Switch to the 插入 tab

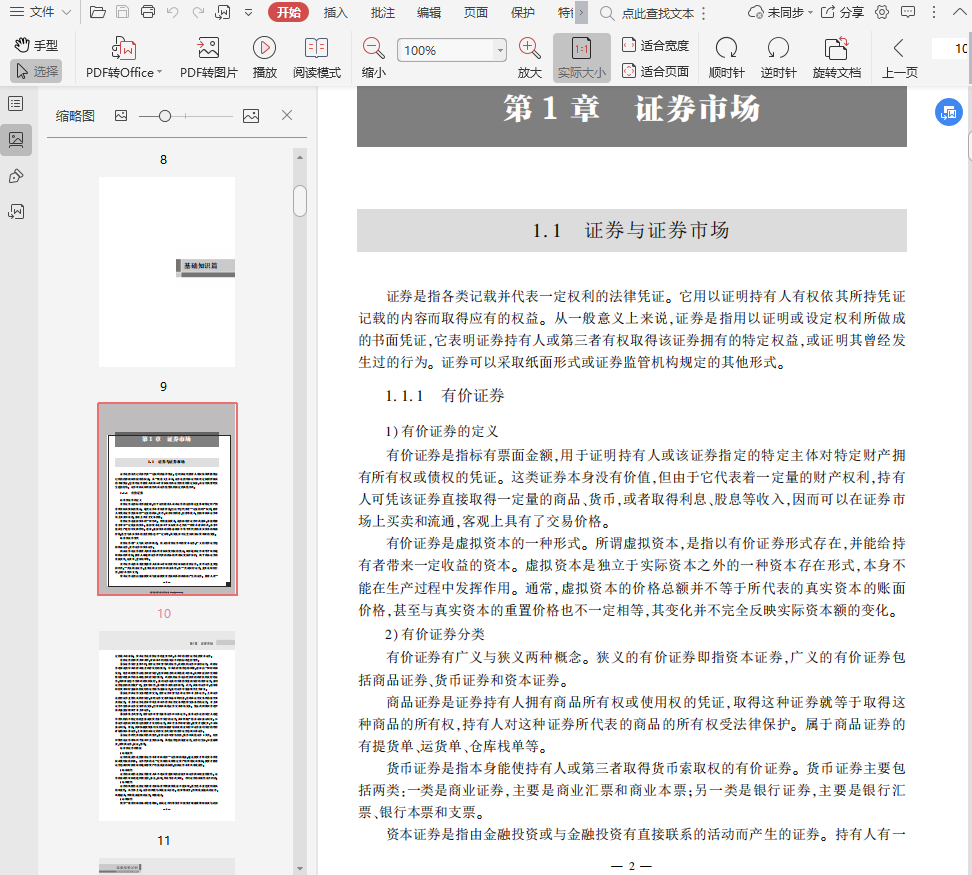336,13
